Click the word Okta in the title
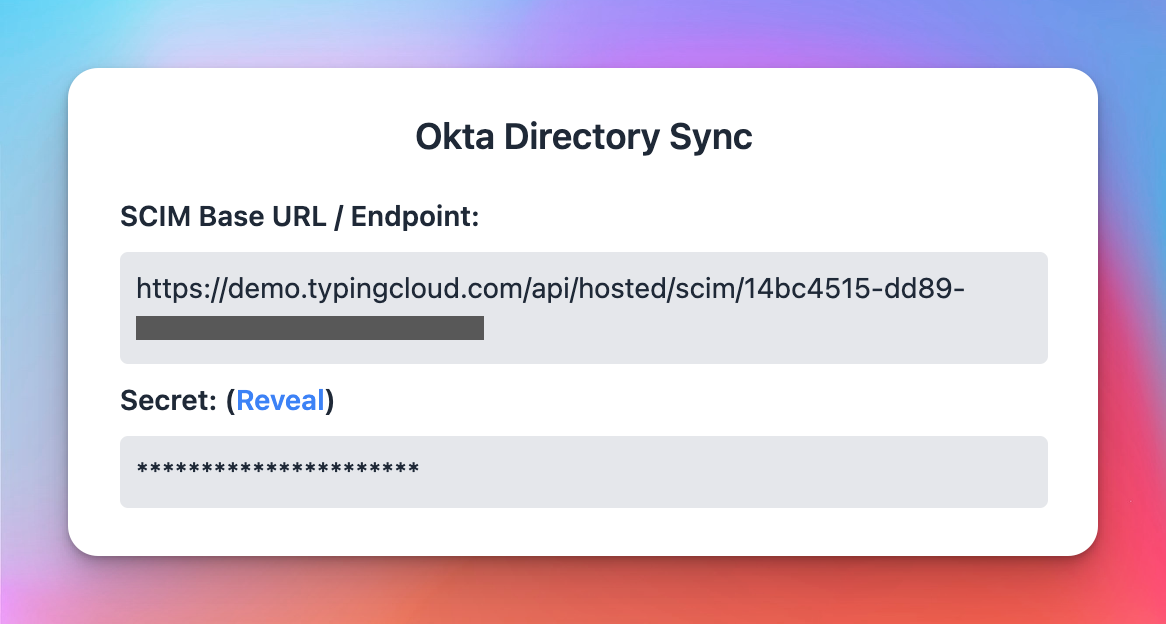1166x624 pixels. [x=454, y=137]
